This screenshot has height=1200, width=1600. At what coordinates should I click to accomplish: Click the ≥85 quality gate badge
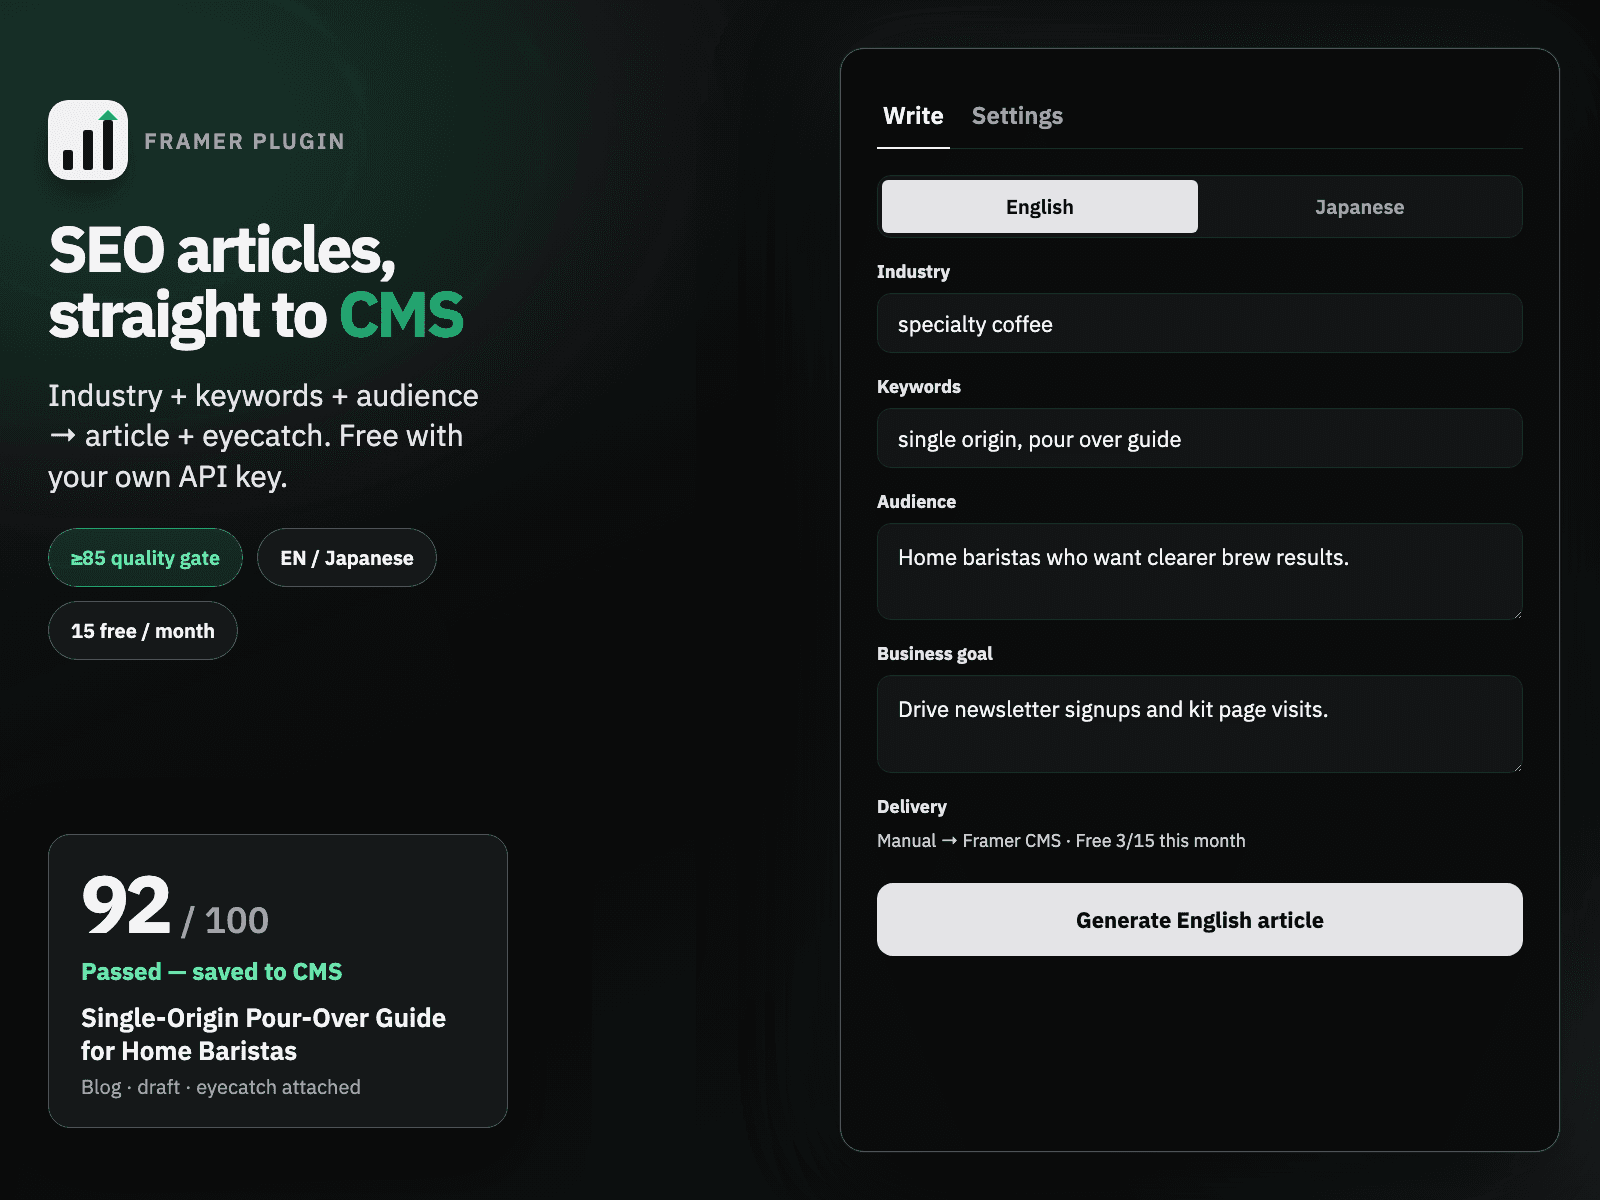click(145, 558)
